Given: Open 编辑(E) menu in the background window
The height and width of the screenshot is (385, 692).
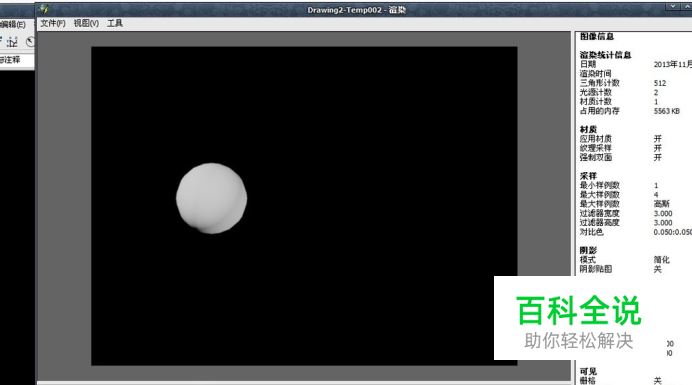Looking at the screenshot, I should click(12, 24).
